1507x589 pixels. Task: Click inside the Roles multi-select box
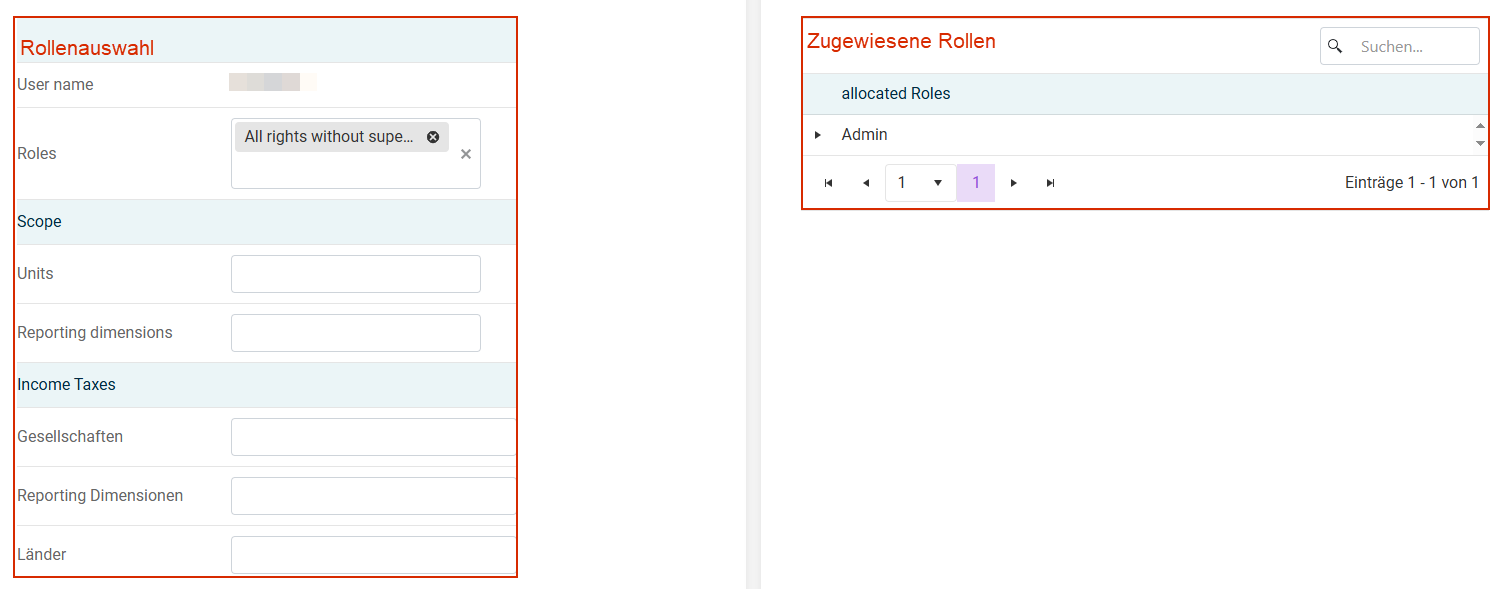(356, 153)
